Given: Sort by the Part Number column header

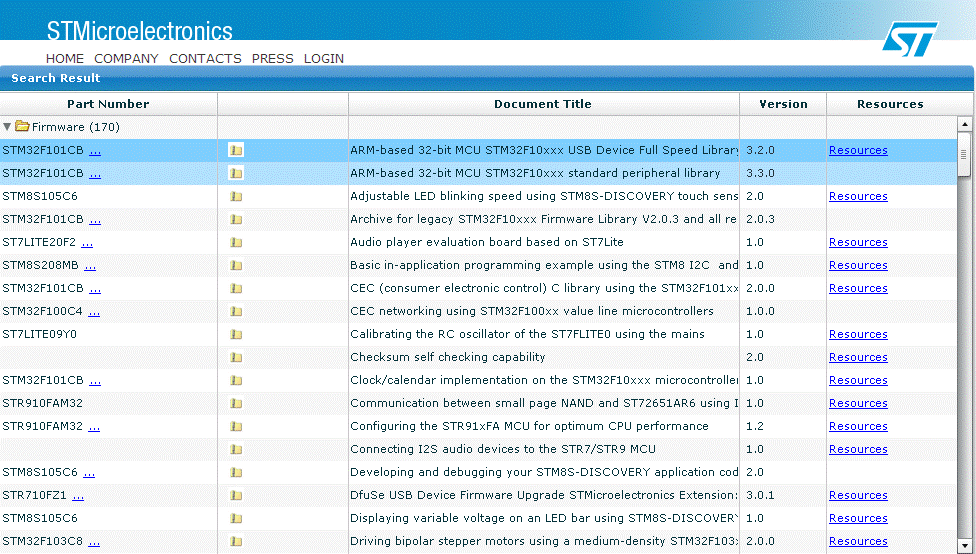Looking at the screenshot, I should (108, 104).
